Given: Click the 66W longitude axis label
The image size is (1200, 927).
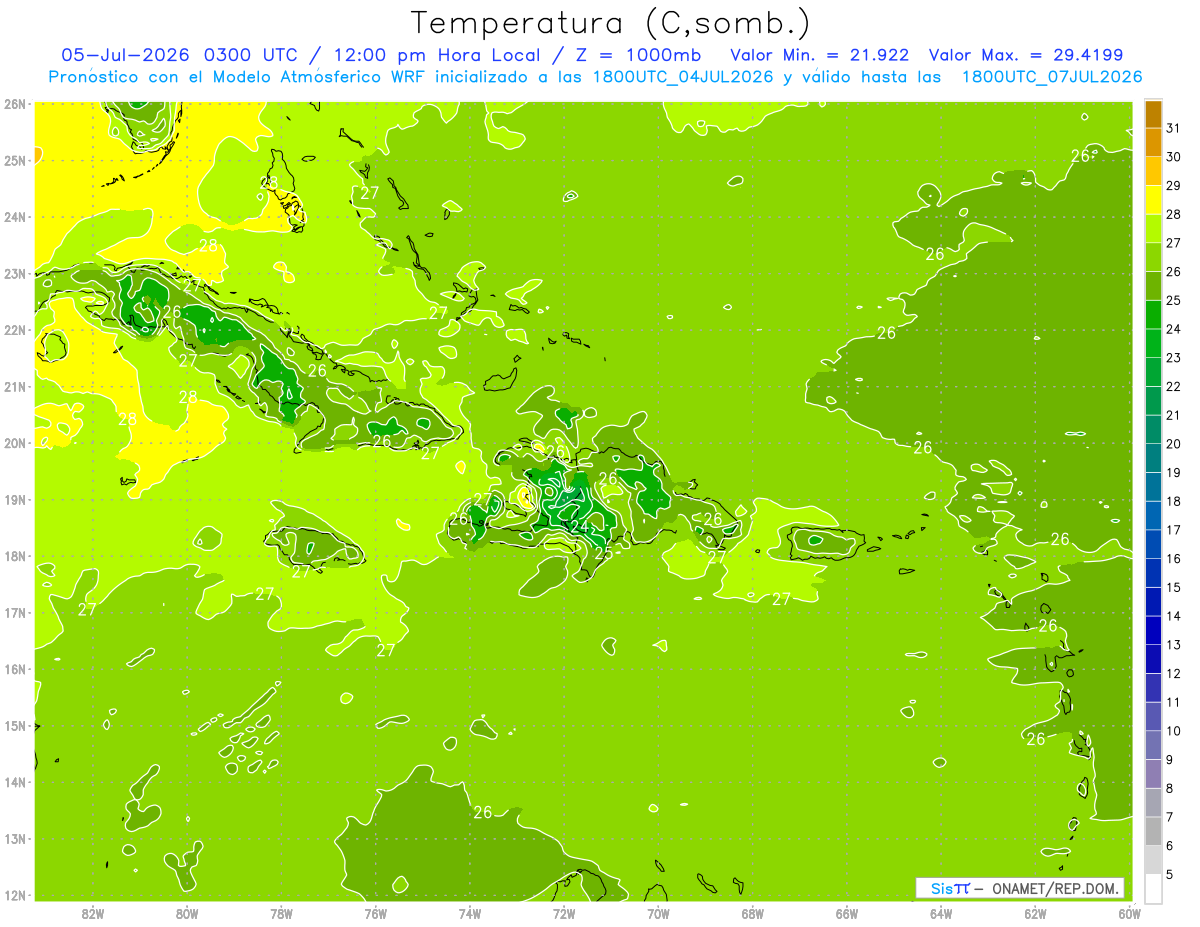Looking at the screenshot, I should point(847,913).
